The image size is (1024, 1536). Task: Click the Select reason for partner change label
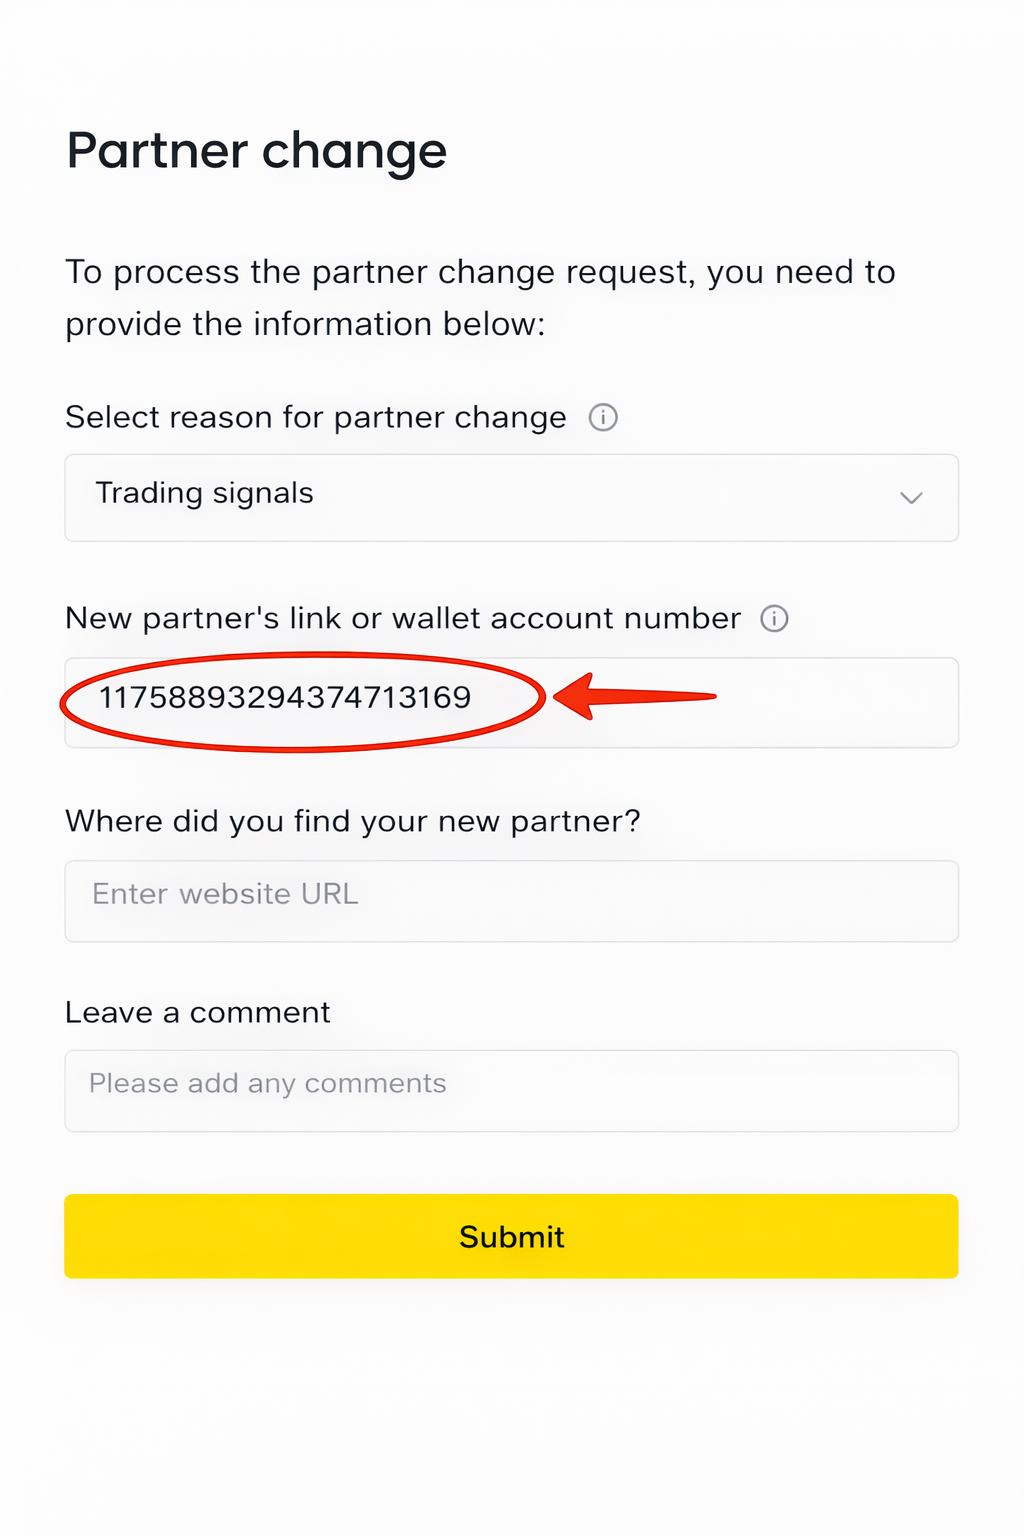(x=314, y=417)
